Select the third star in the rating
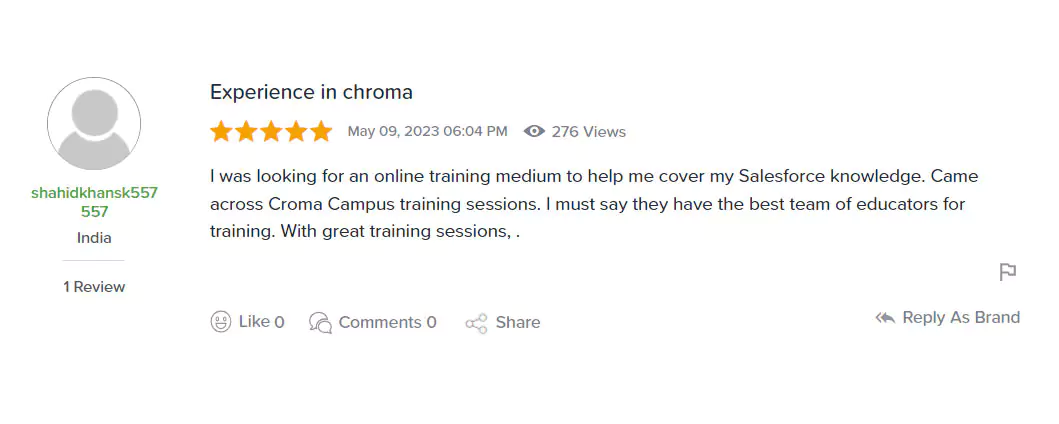Viewport: 1059px width, 424px height. pyautogui.click(x=271, y=131)
